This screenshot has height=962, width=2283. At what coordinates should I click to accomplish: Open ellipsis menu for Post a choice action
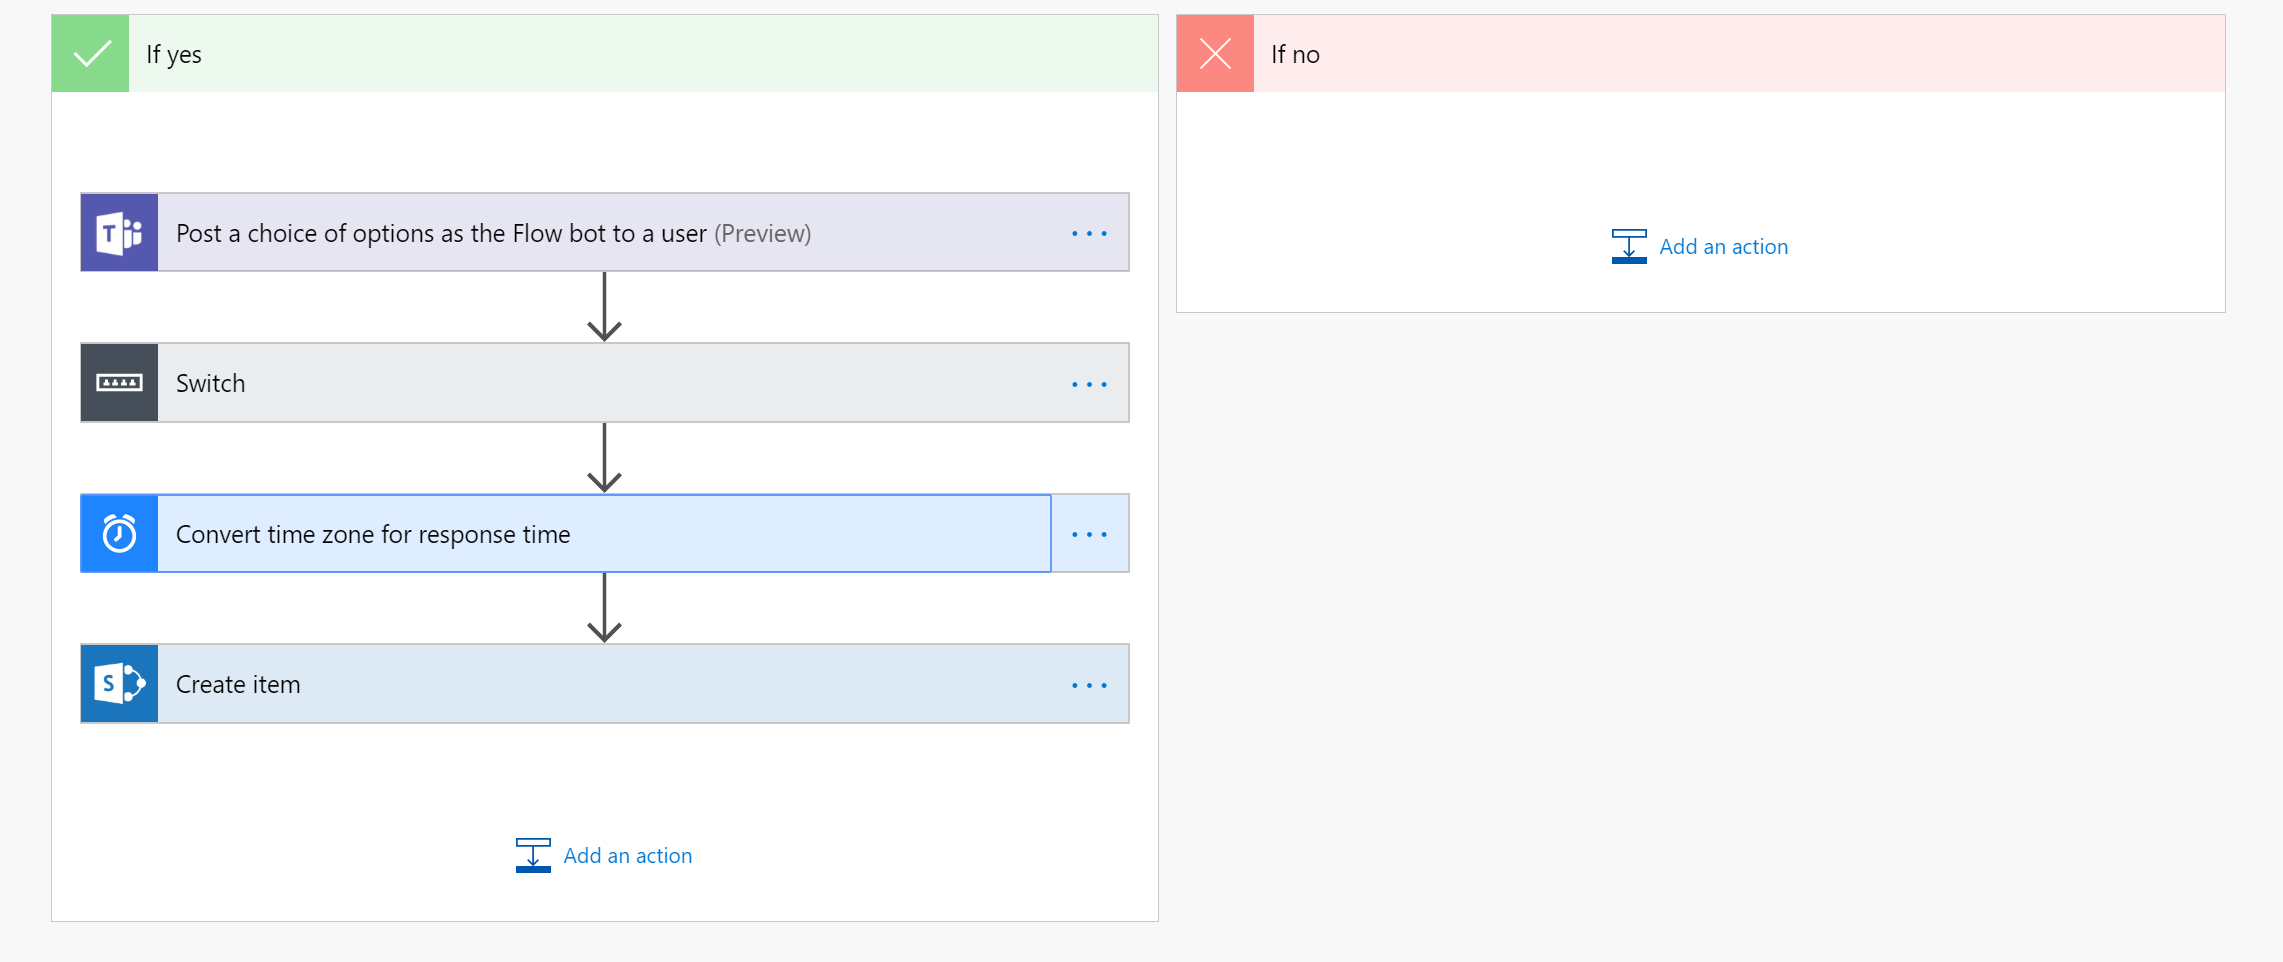pyautogui.click(x=1089, y=233)
